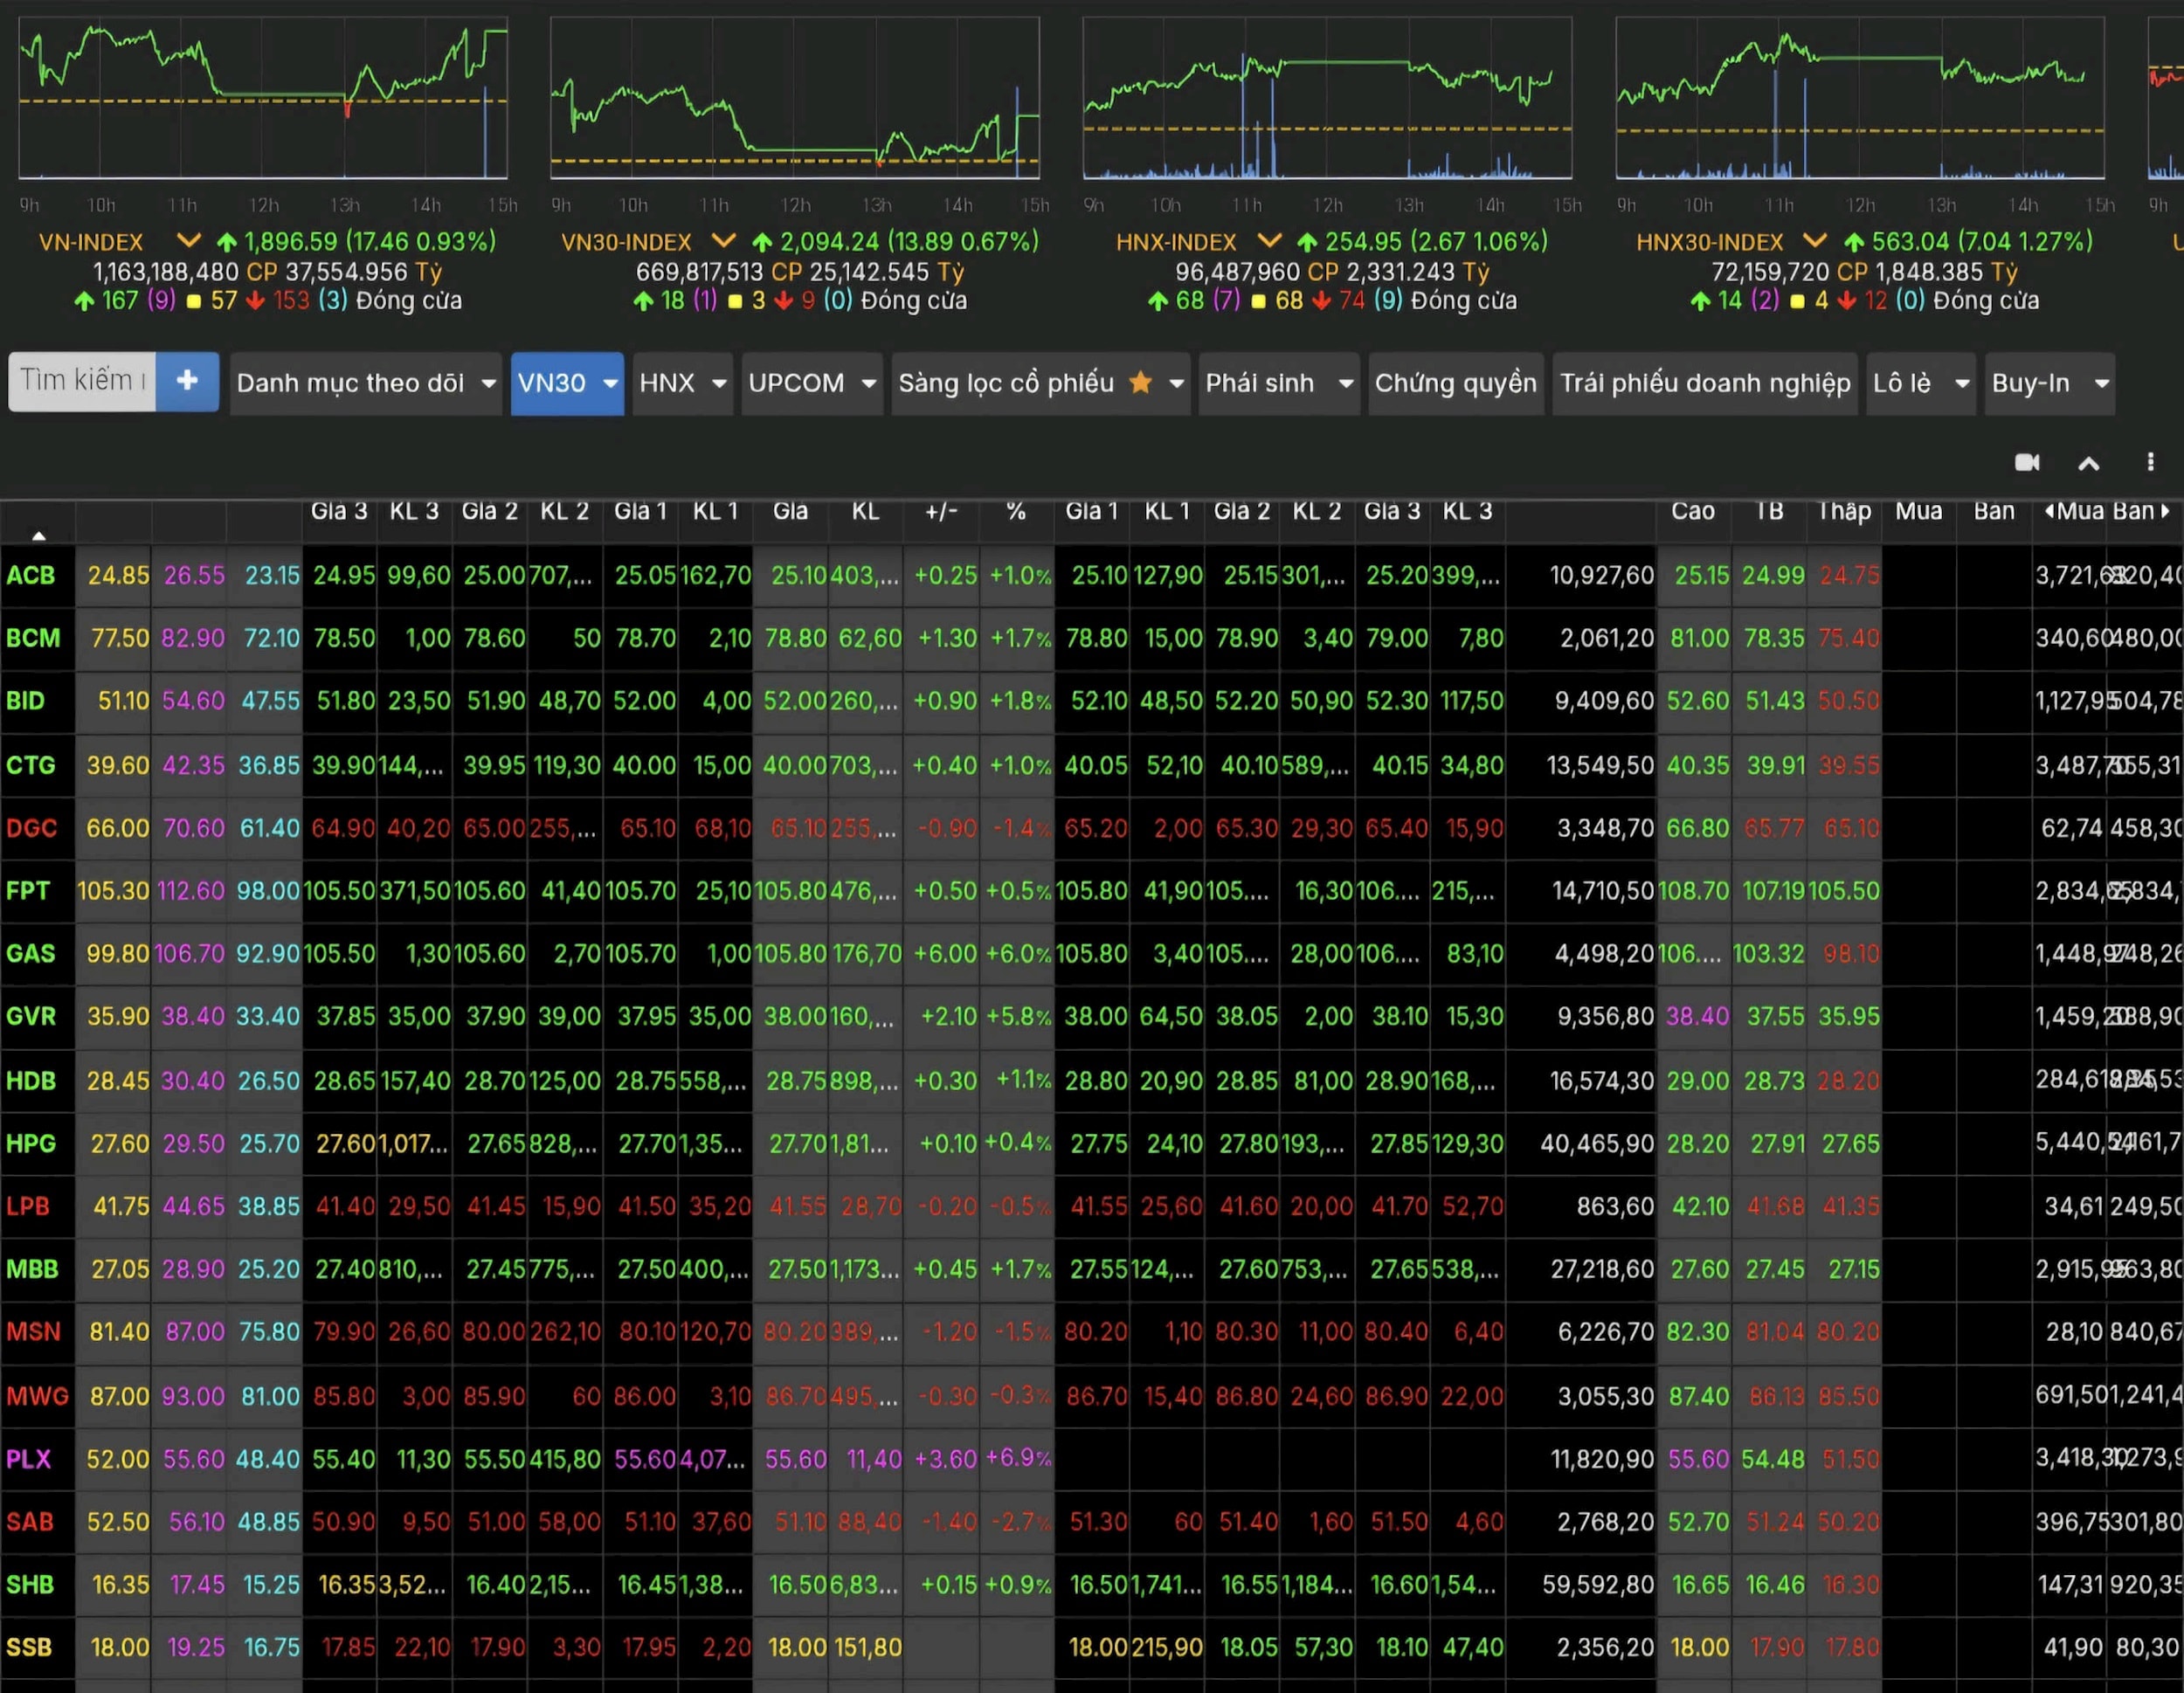Click the right arrow beside Mua Bán header

(x=2166, y=511)
